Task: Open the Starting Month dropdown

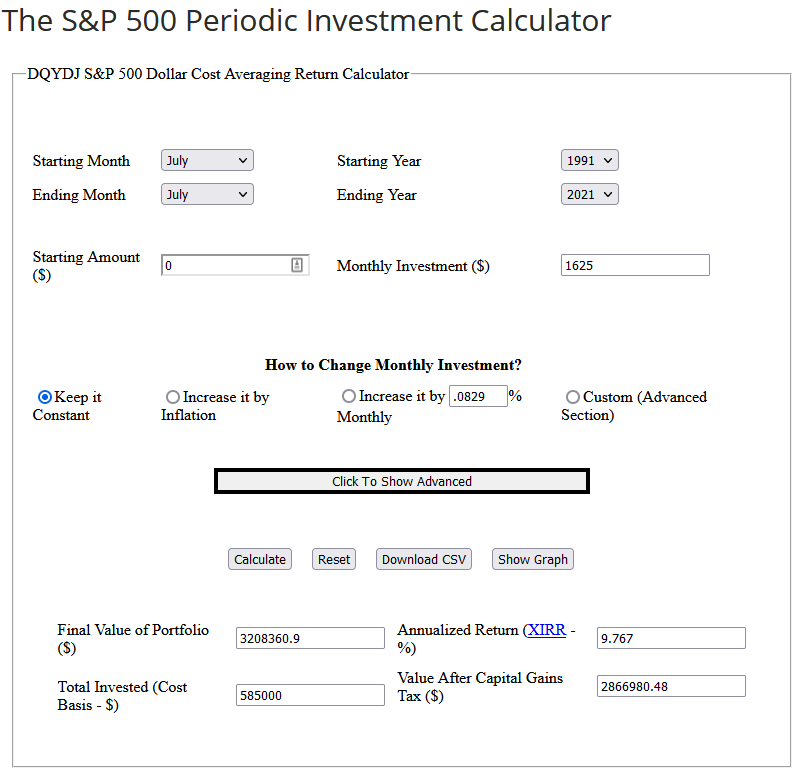Action: tap(207, 160)
